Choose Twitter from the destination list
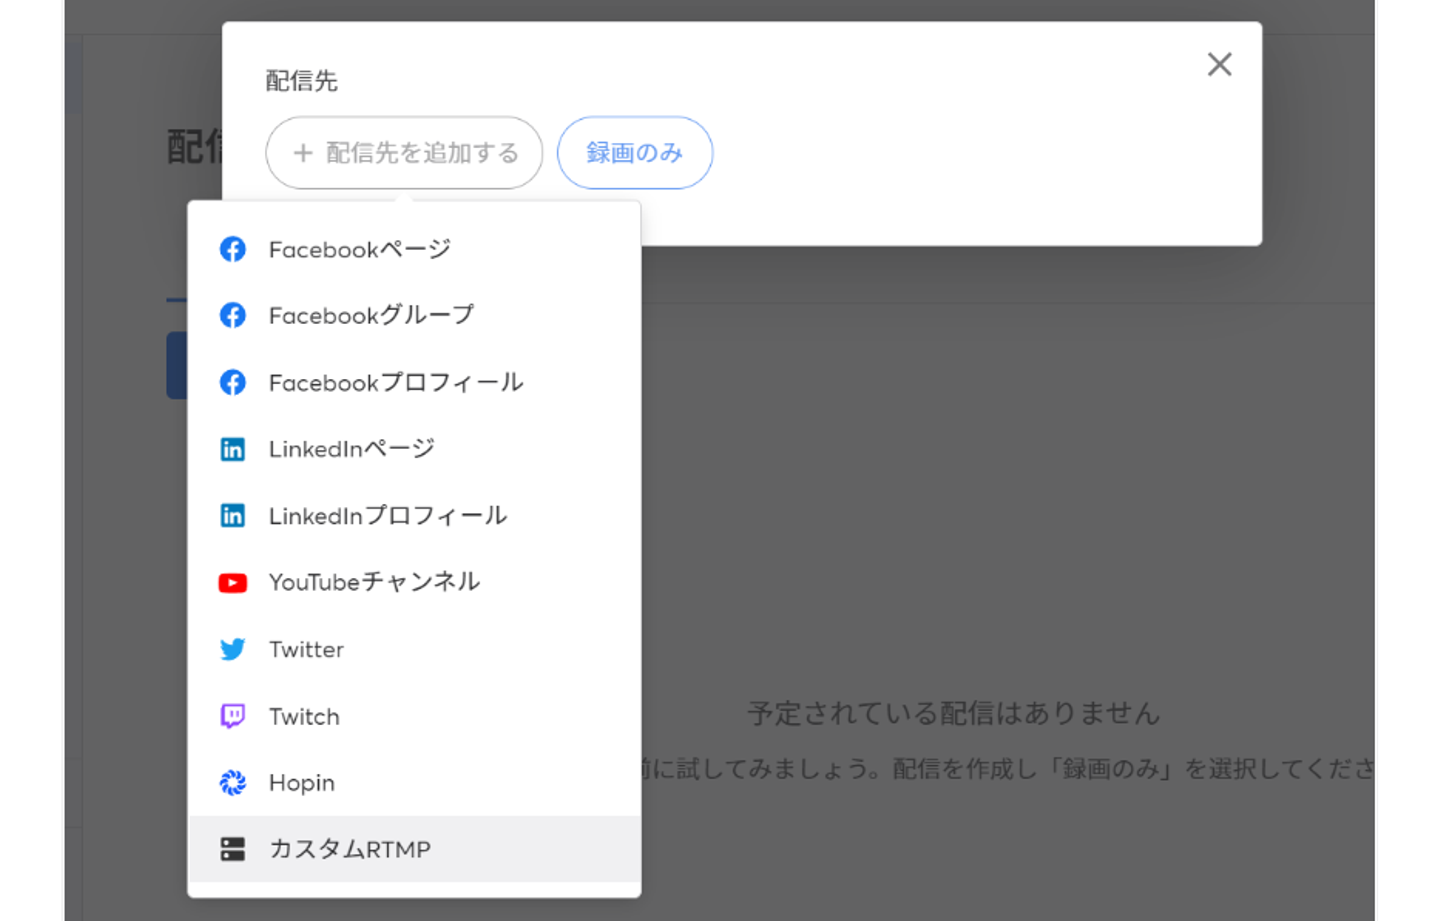Screen dimensions: 1440x921 pos(414,649)
